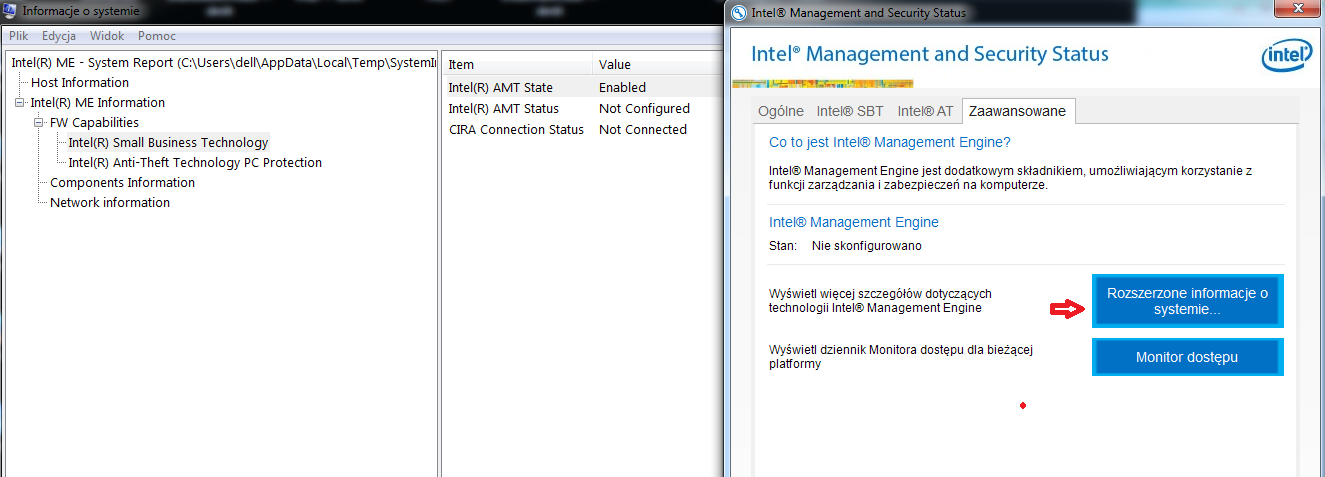
Task: Select the CIRA Connection Status row
Action: [582, 130]
